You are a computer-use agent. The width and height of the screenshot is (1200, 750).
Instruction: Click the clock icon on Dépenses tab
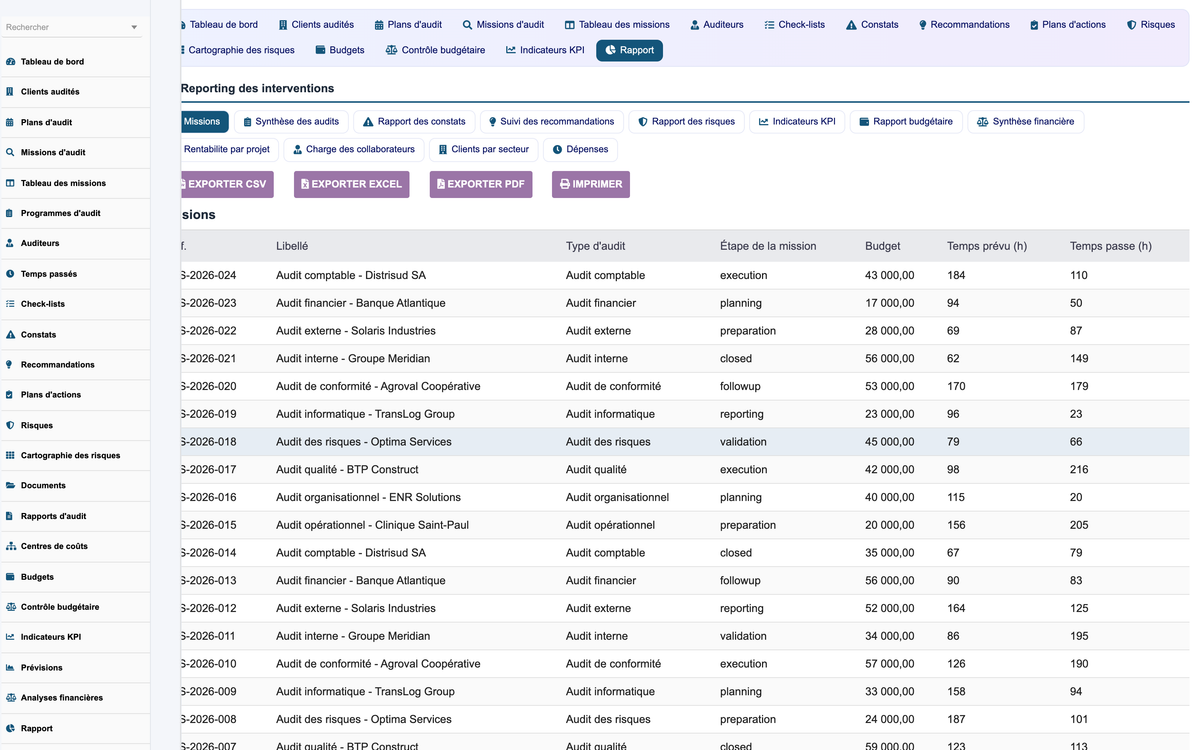tap(557, 150)
